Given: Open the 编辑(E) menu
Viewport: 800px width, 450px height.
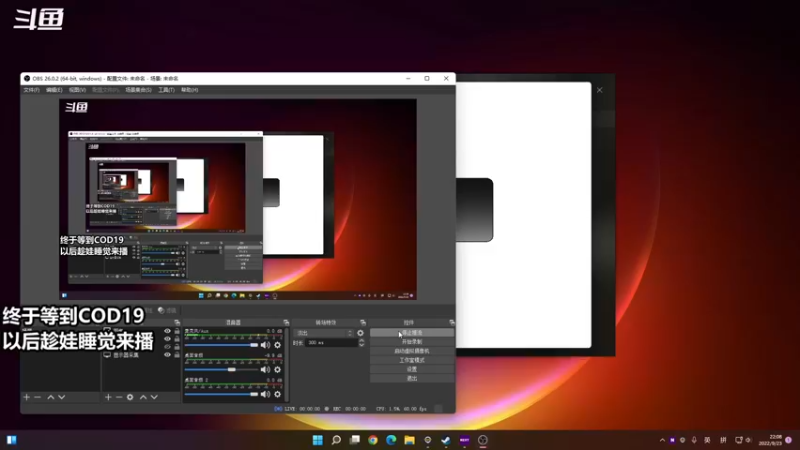Looking at the screenshot, I should pyautogui.click(x=54, y=90).
